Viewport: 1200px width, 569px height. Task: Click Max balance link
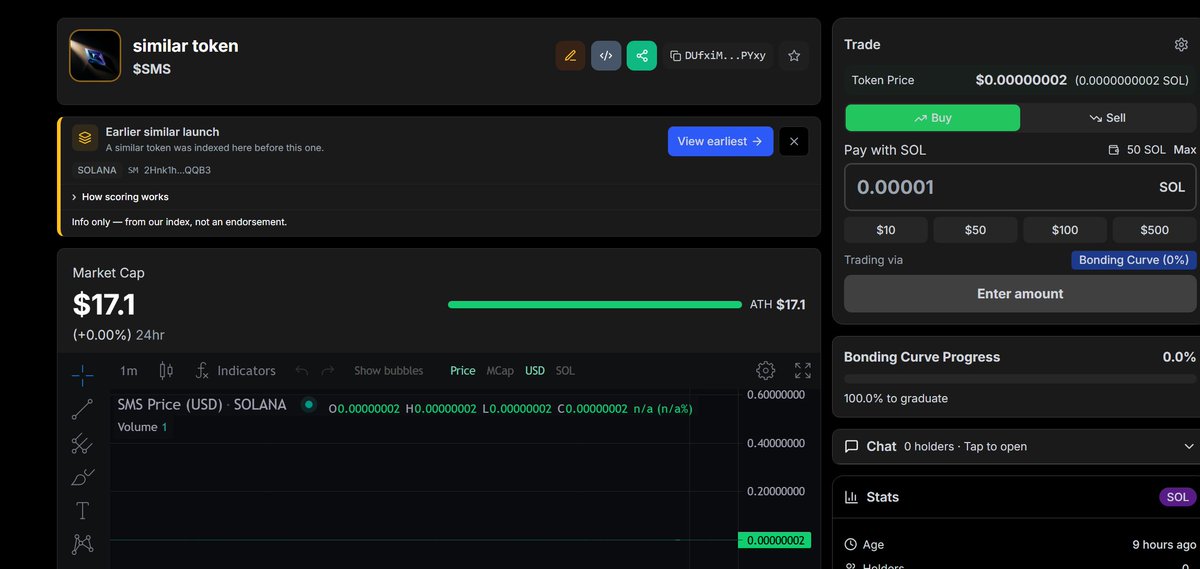[x=1184, y=150]
